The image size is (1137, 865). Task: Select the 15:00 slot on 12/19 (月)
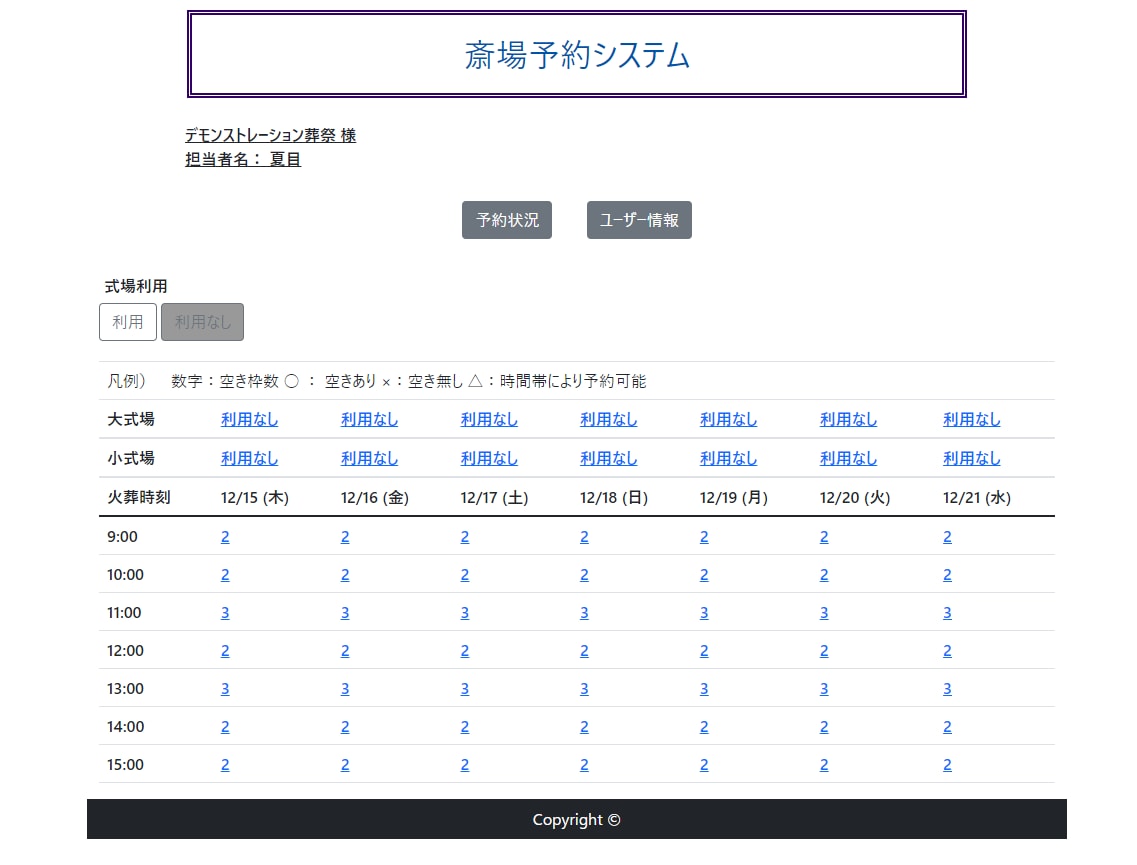(704, 765)
